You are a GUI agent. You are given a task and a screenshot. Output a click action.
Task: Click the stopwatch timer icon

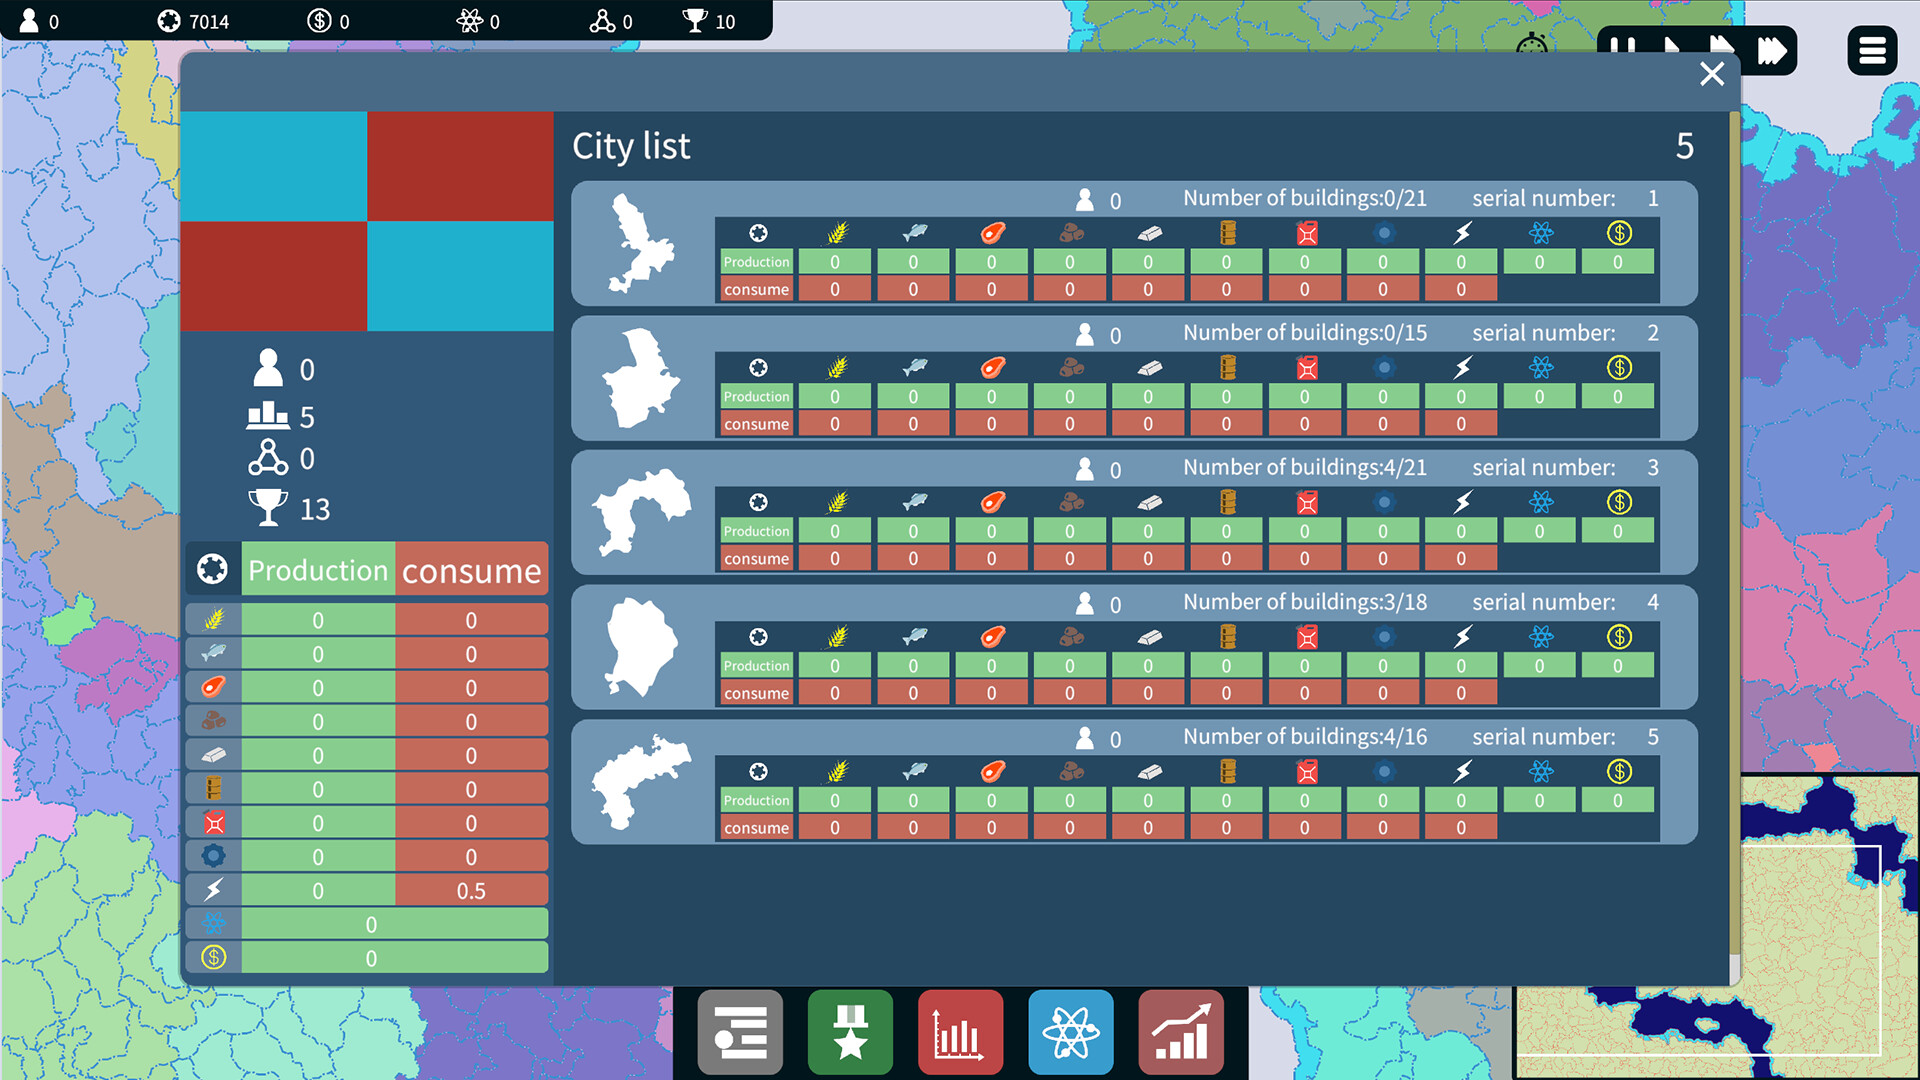point(1531,46)
